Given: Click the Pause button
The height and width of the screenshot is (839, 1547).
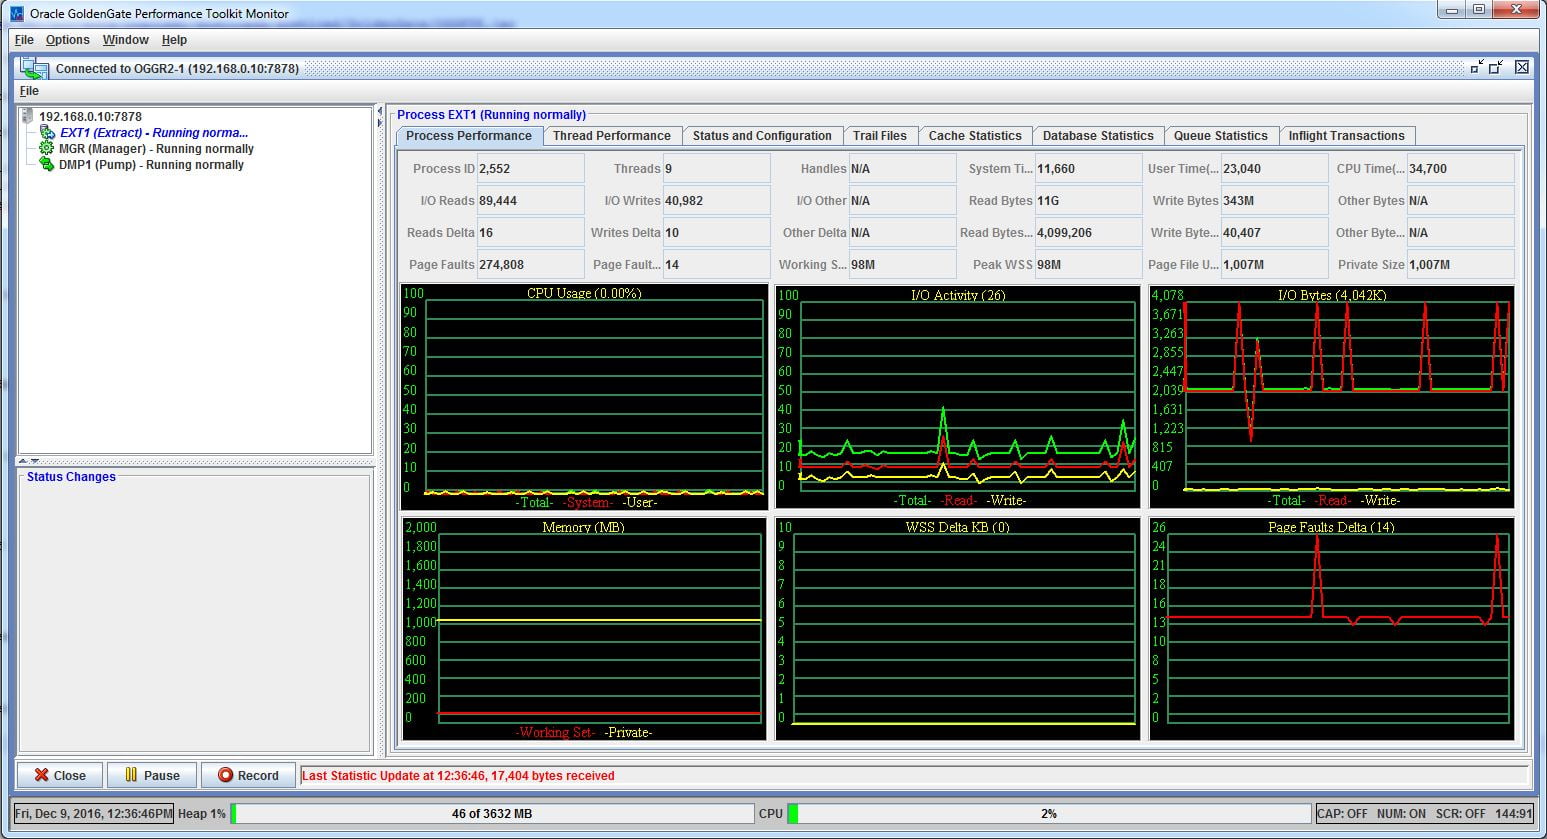Looking at the screenshot, I should coord(152,775).
